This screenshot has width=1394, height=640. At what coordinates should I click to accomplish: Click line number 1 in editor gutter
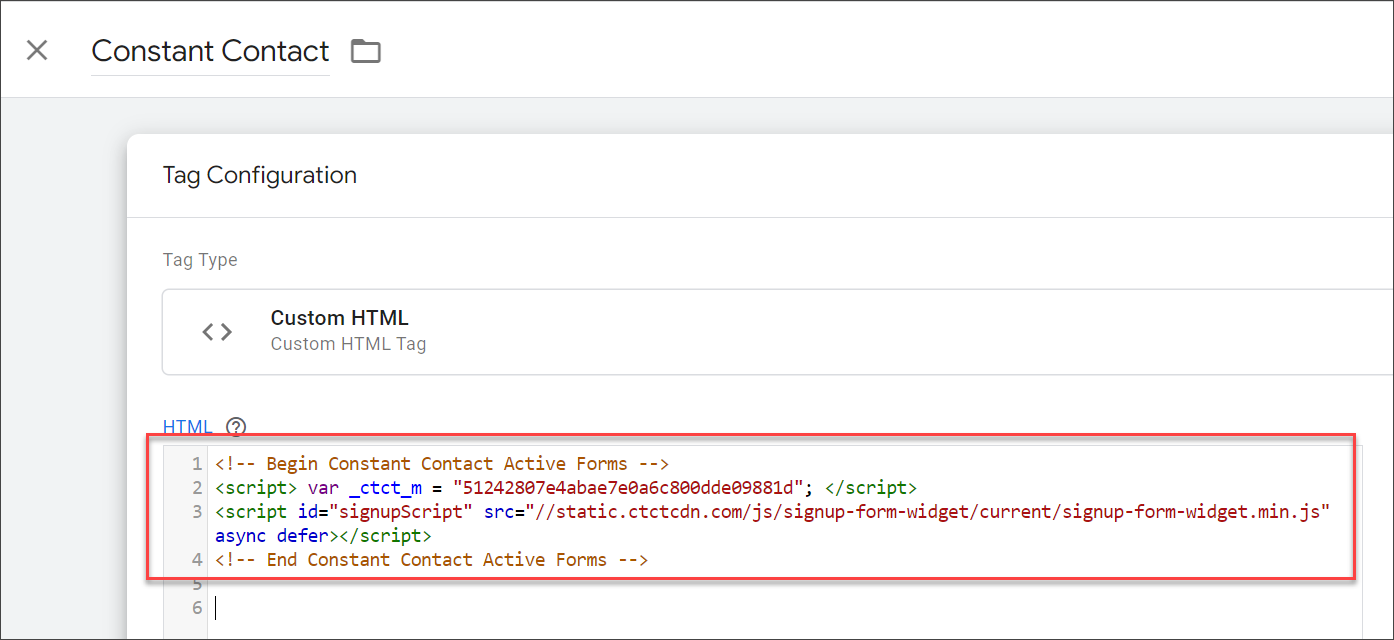(197, 464)
